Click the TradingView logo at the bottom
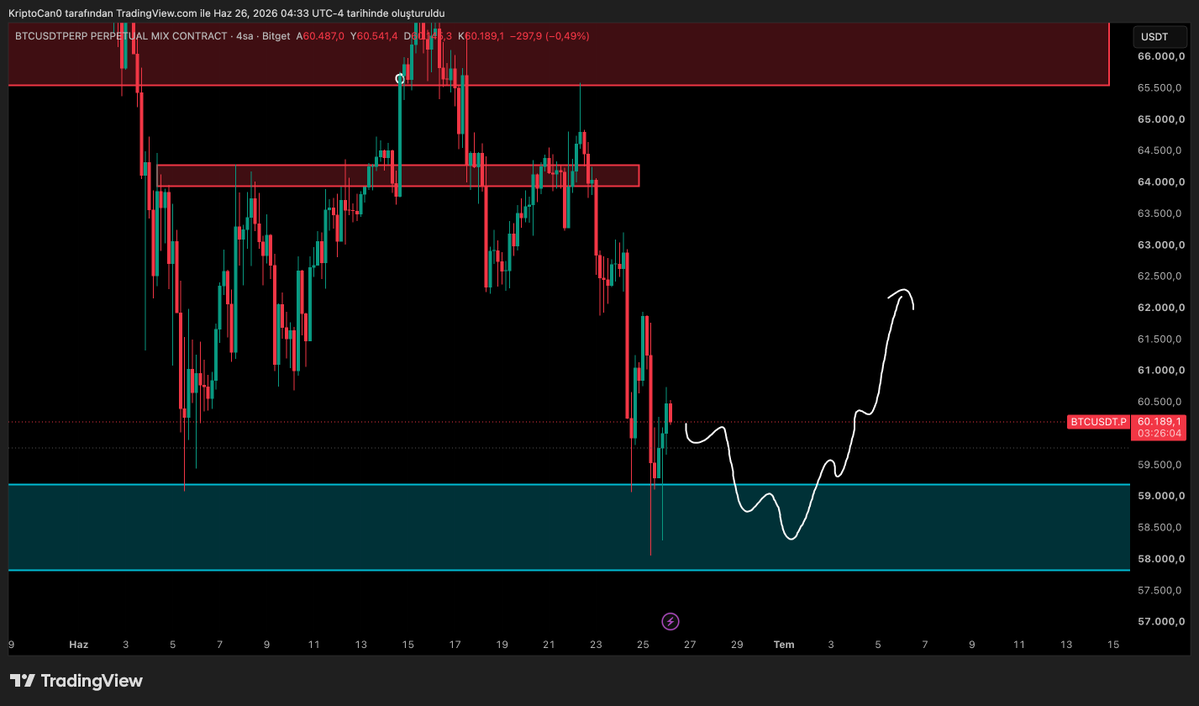Screen dimensions: 1199x706 [76, 681]
